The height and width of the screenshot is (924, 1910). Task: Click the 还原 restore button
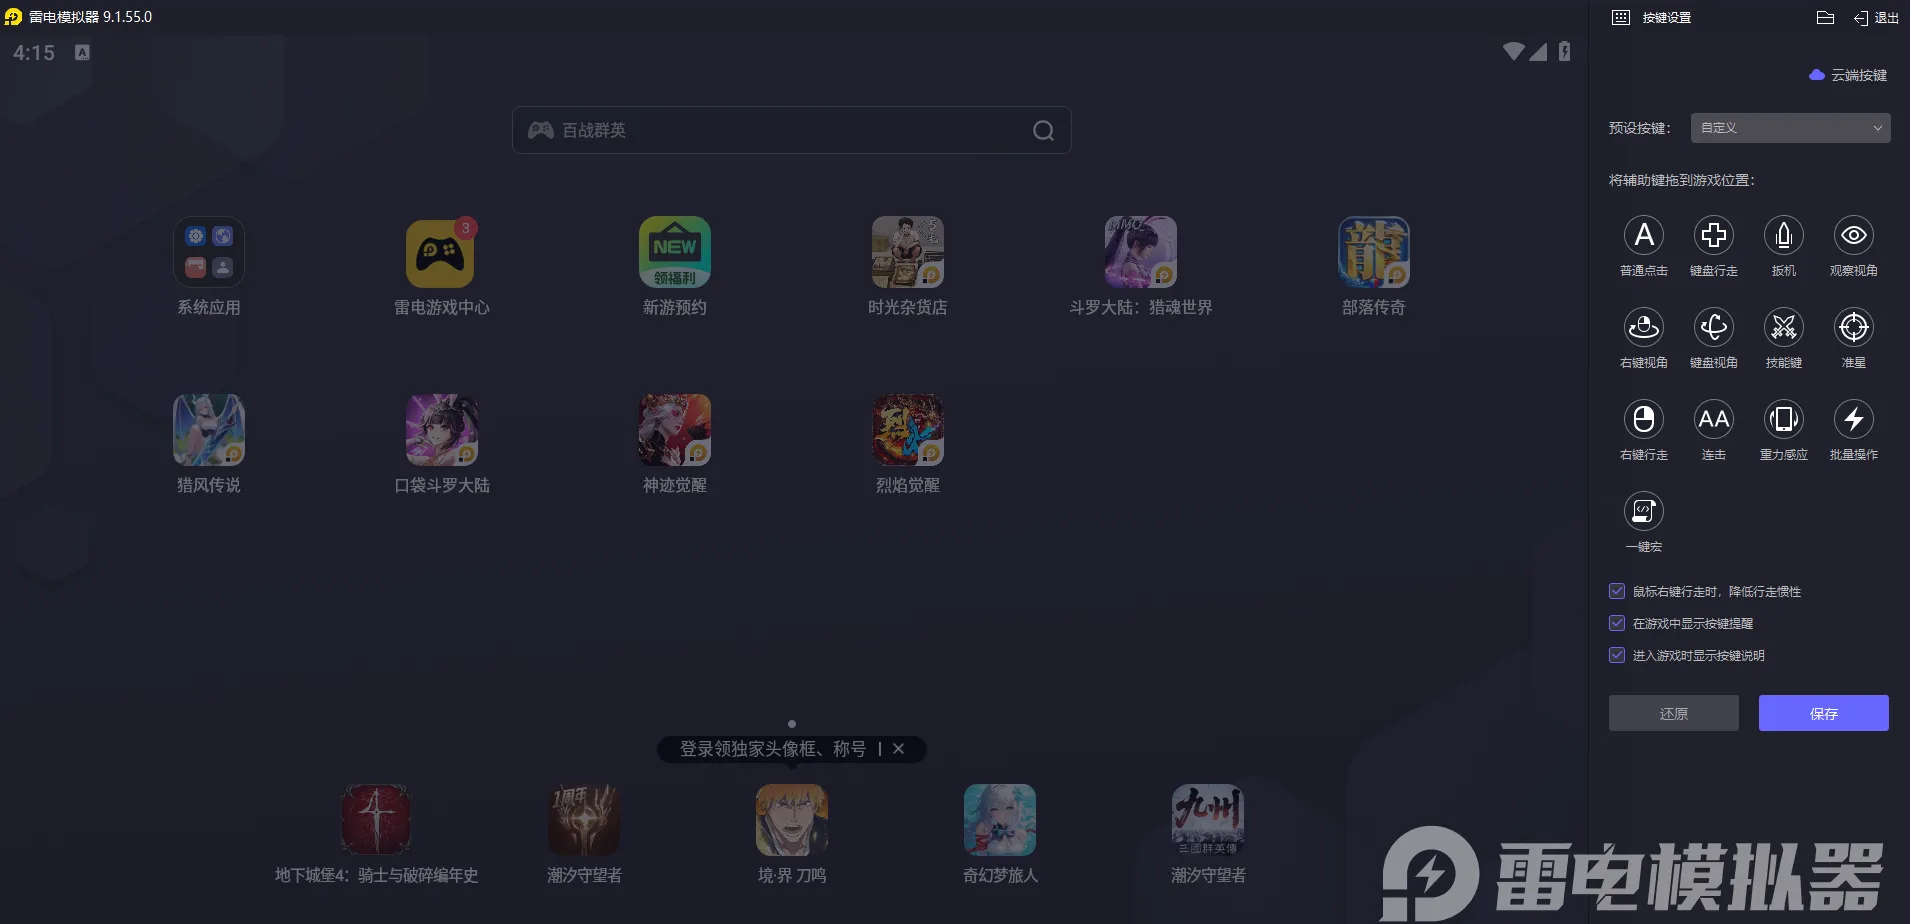[x=1674, y=713]
